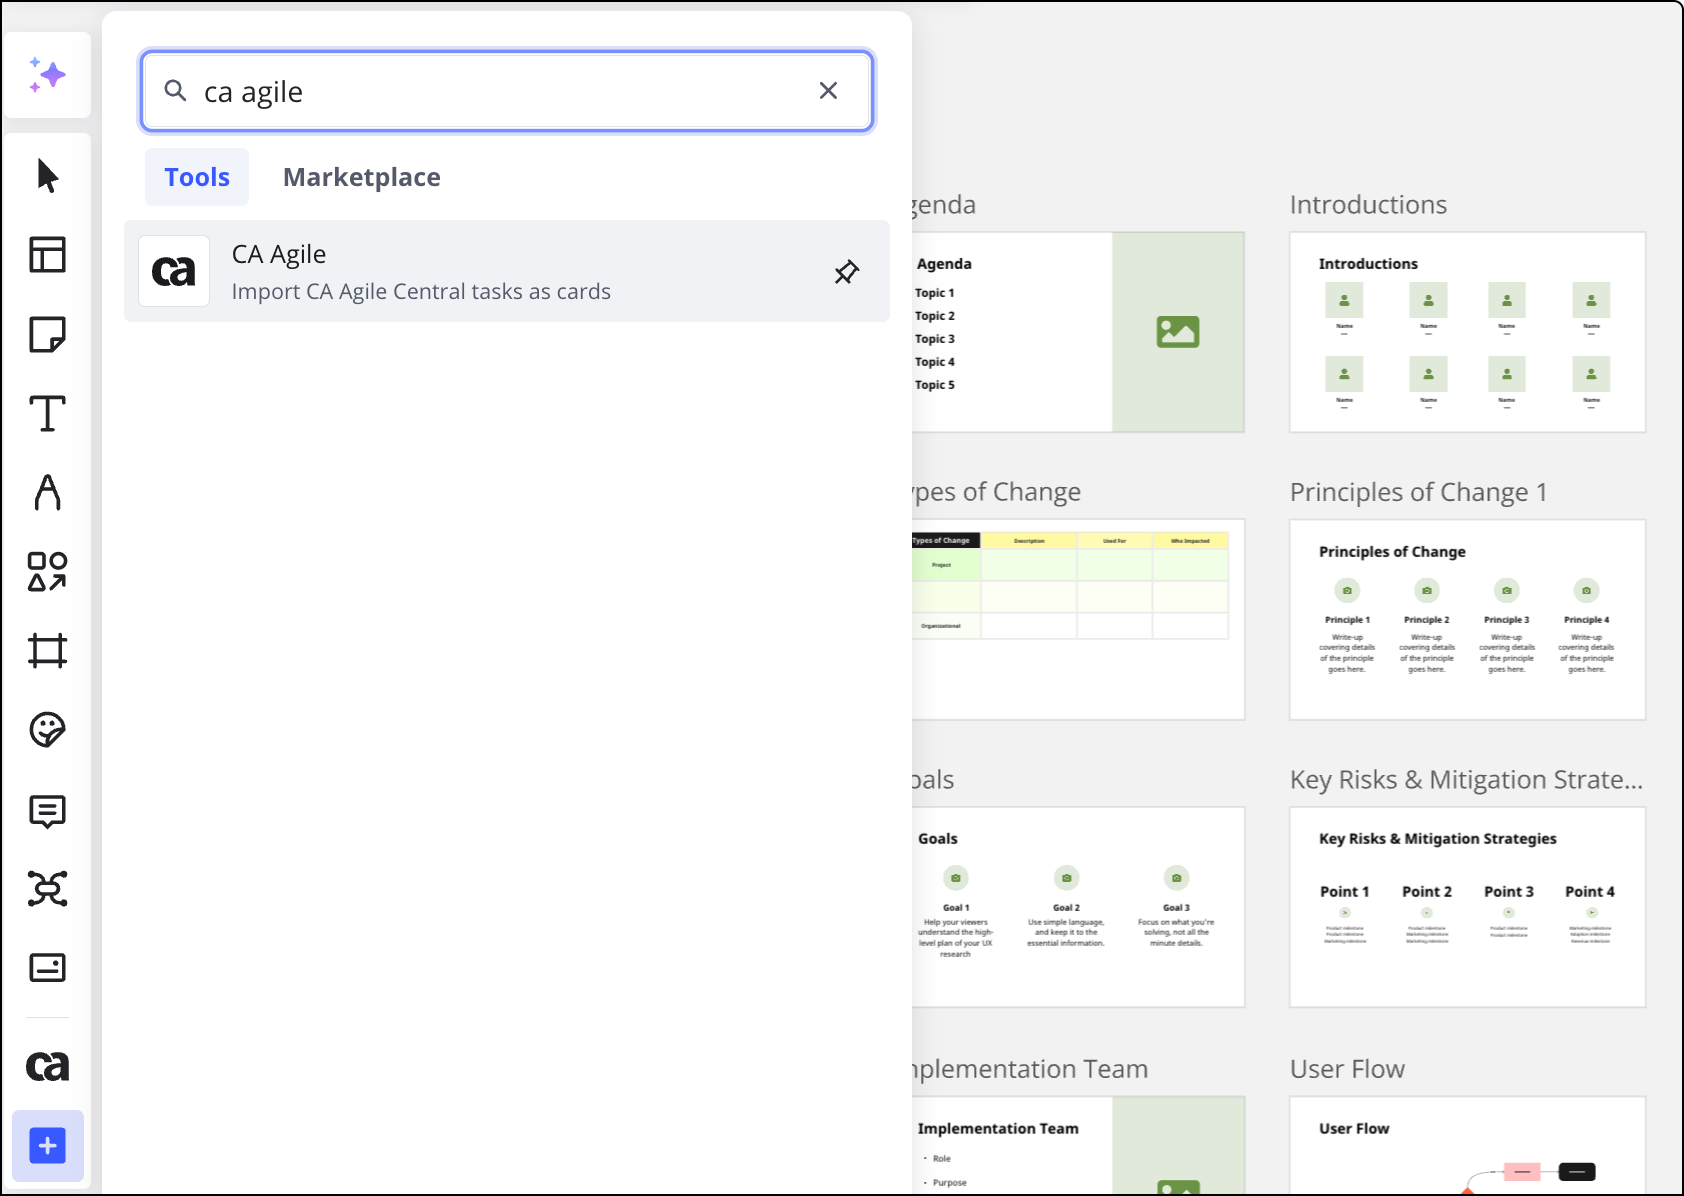Open the Miro AI sparkle tool
This screenshot has height=1196, width=1684.
(47, 75)
